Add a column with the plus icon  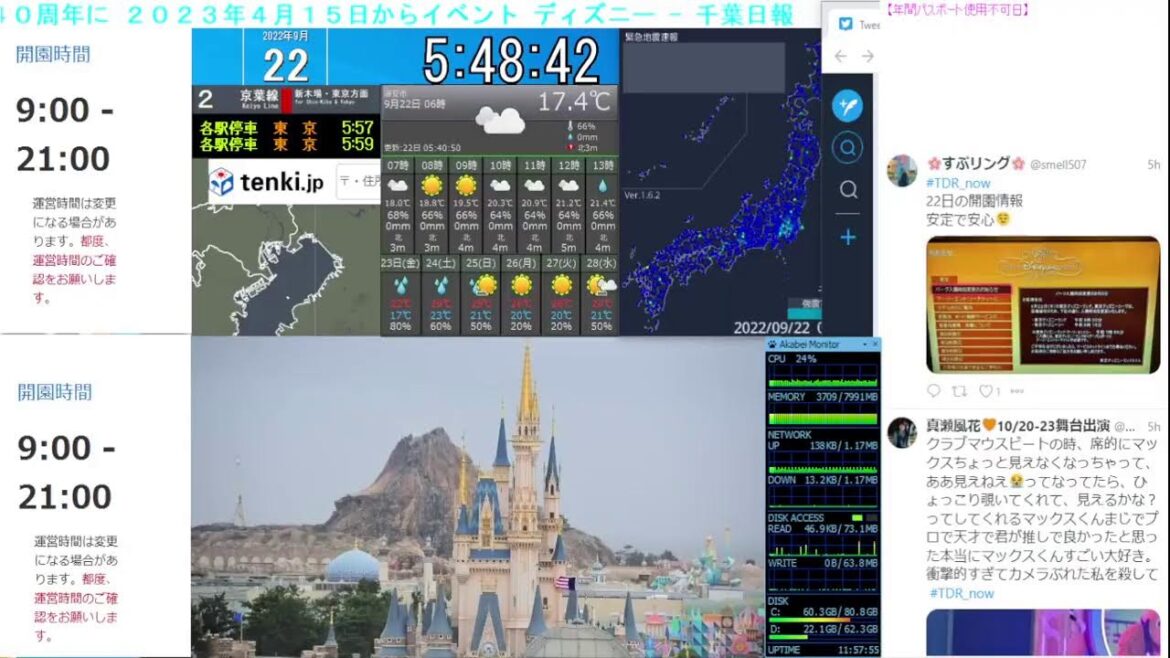click(x=848, y=237)
